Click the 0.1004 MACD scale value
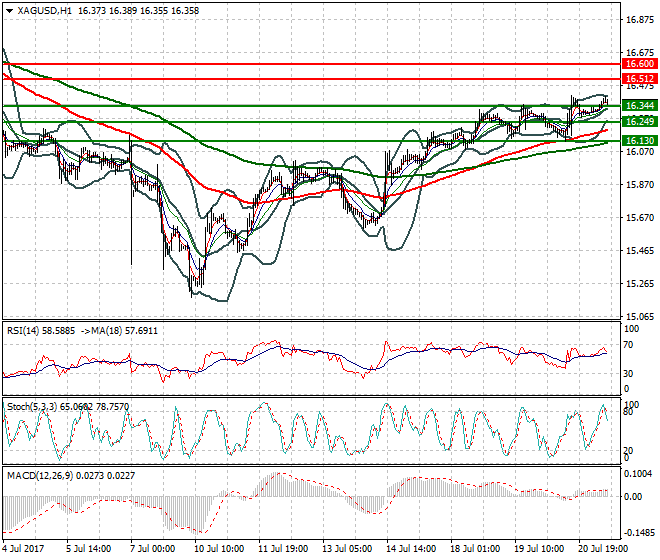Screen dimensions: 660x560 pyautogui.click(x=639, y=474)
